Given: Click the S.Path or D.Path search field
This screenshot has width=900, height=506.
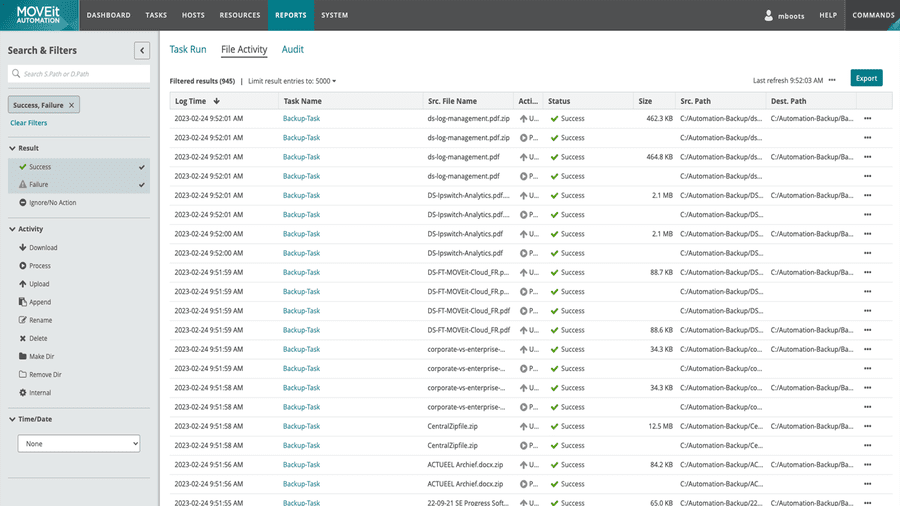Looking at the screenshot, I should point(79,74).
